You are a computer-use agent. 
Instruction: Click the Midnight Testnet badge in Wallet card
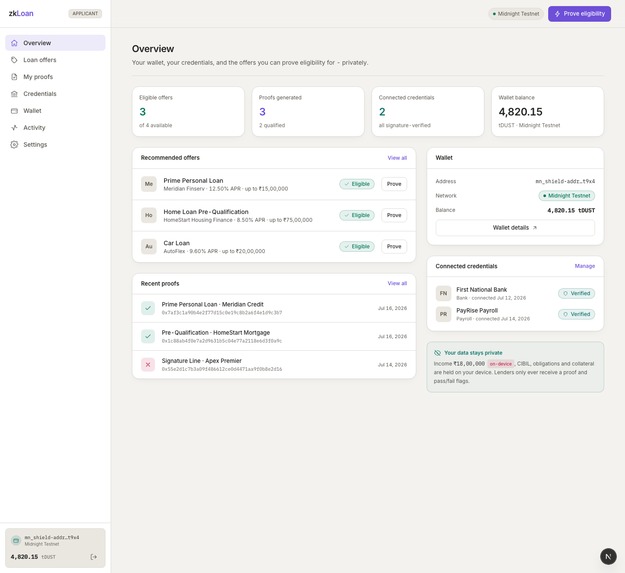coord(567,196)
